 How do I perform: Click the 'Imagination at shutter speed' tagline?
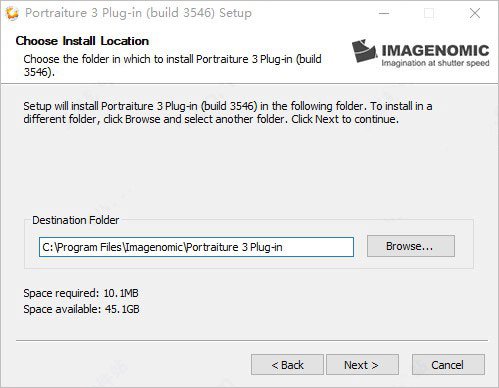435,63
